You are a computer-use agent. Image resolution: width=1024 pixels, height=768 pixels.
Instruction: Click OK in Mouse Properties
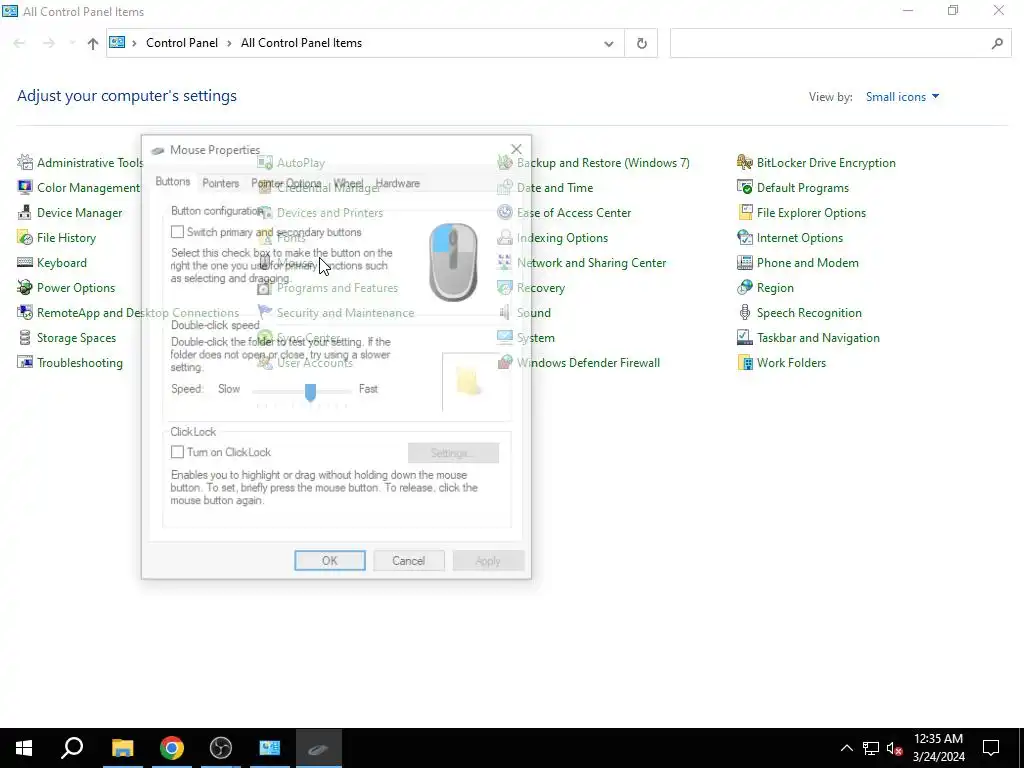coord(330,560)
